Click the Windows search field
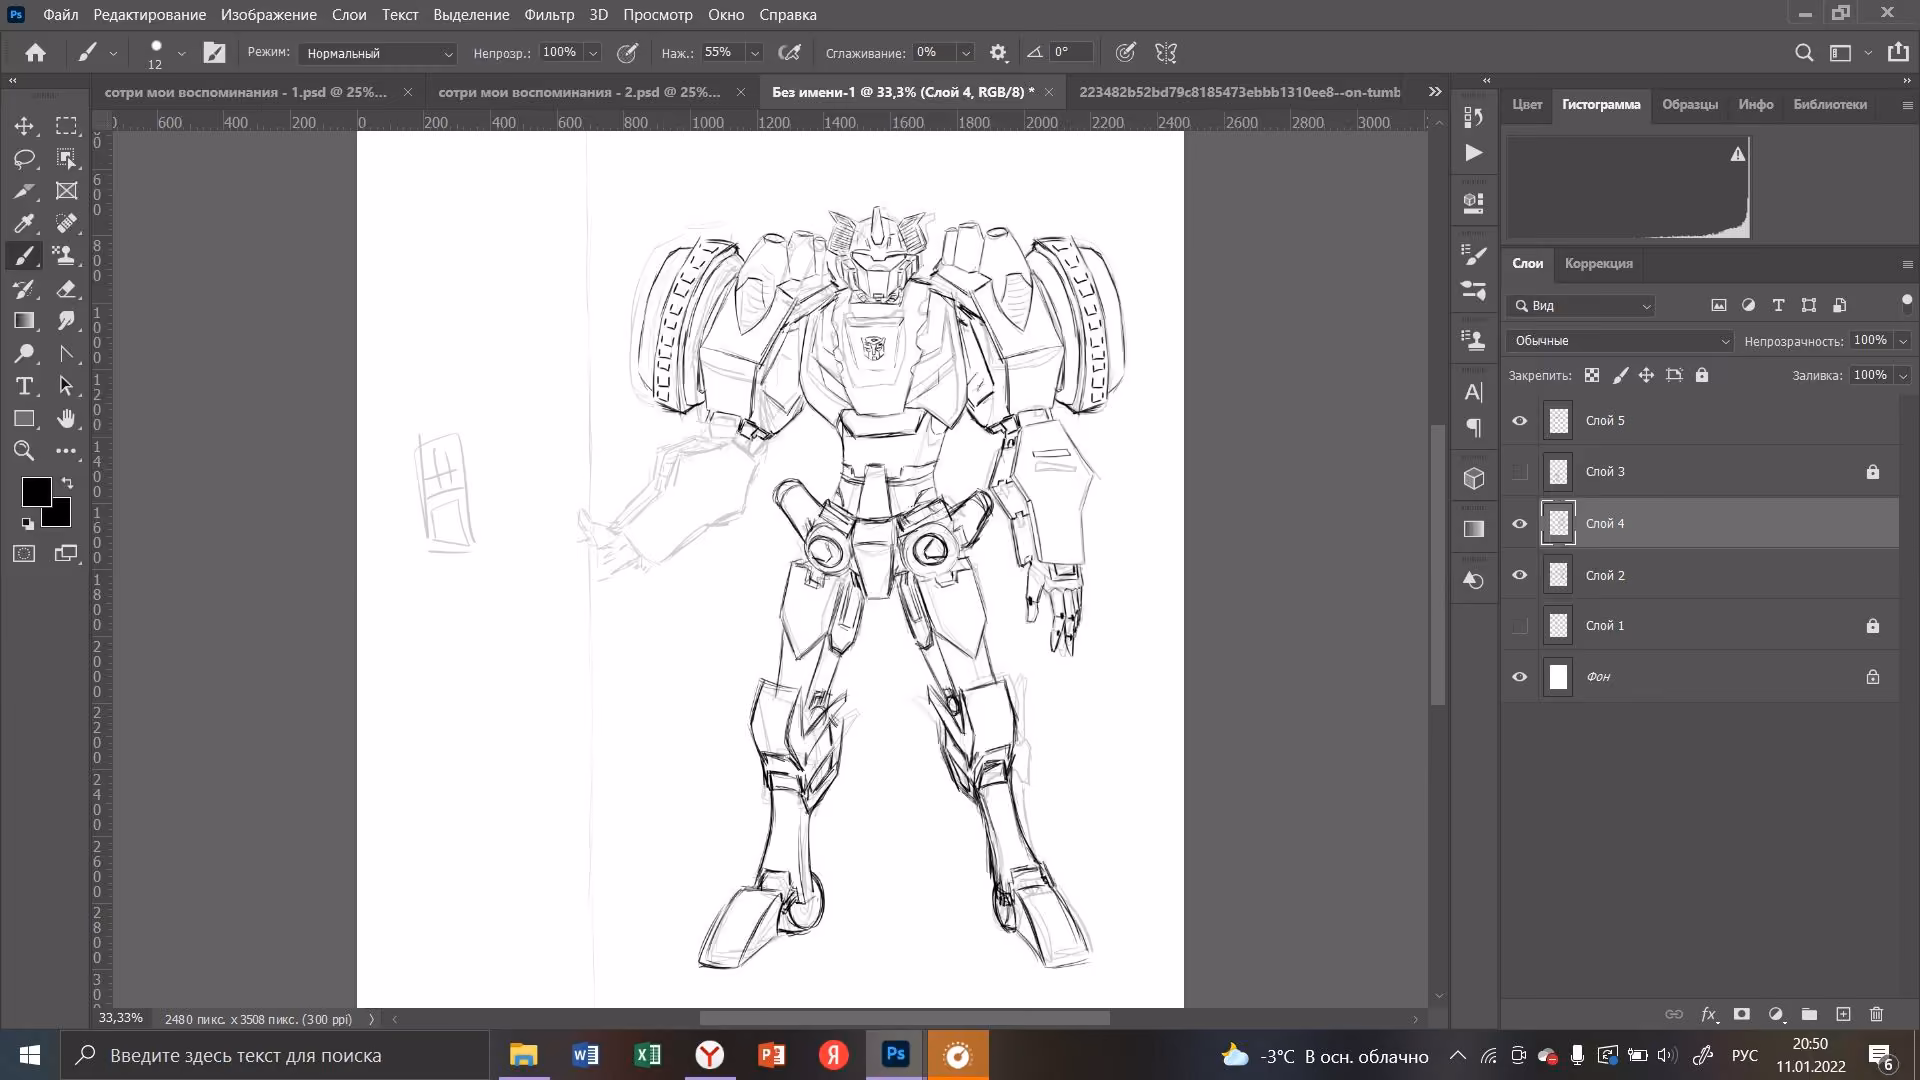The width and height of the screenshot is (1920, 1080). point(275,1055)
